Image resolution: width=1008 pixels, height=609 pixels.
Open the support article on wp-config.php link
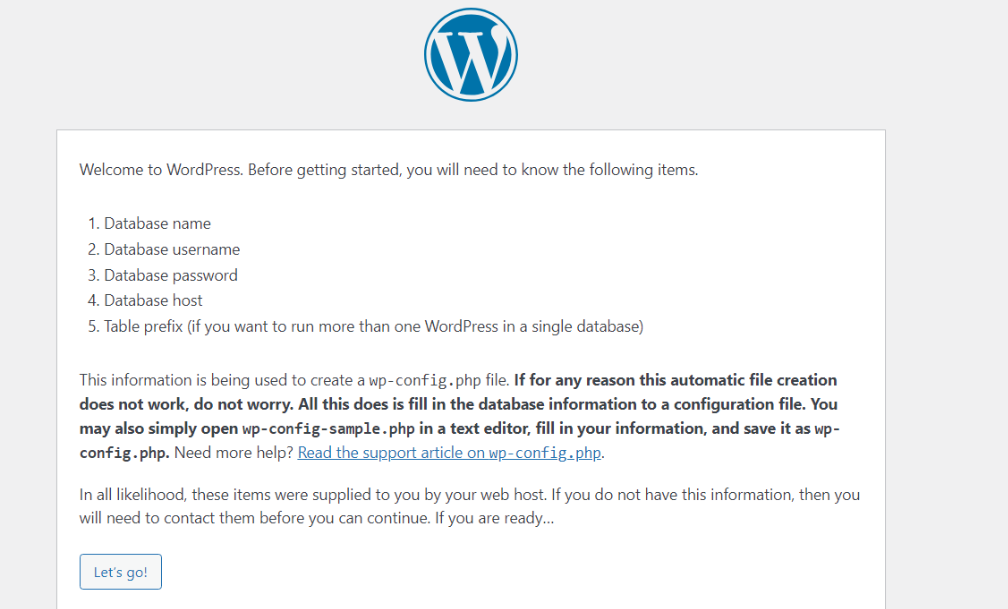449,452
